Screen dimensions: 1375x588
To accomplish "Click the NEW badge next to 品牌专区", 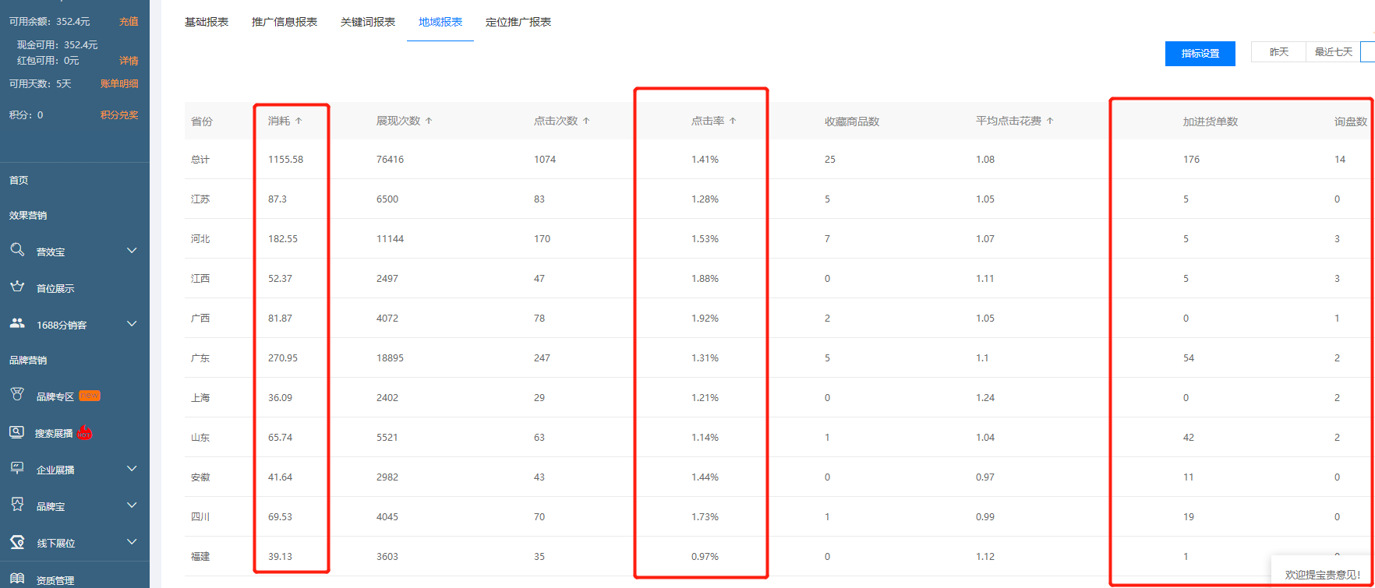I will [x=89, y=396].
